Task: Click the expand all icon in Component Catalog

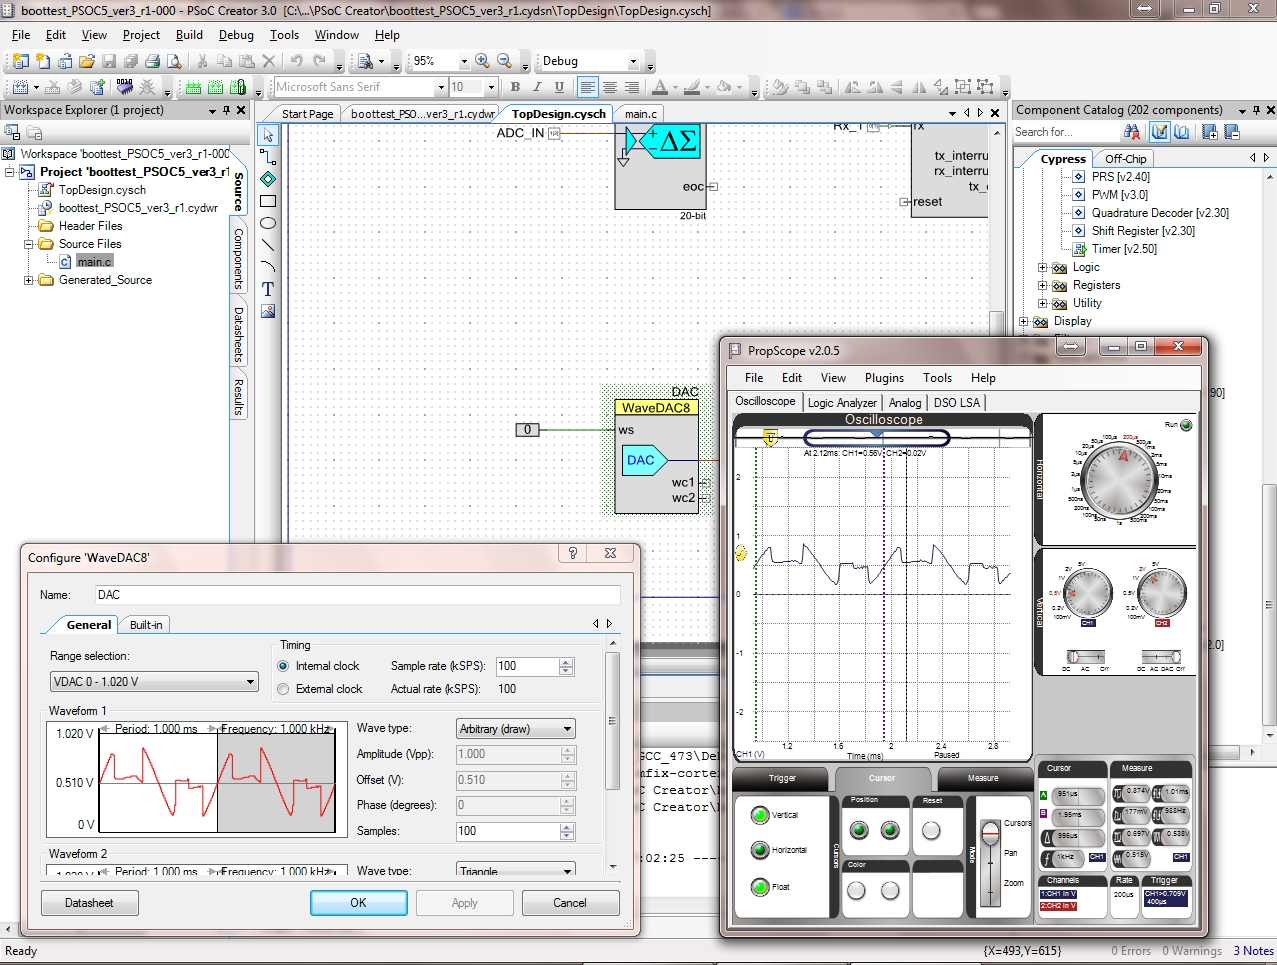Action: point(1210,132)
